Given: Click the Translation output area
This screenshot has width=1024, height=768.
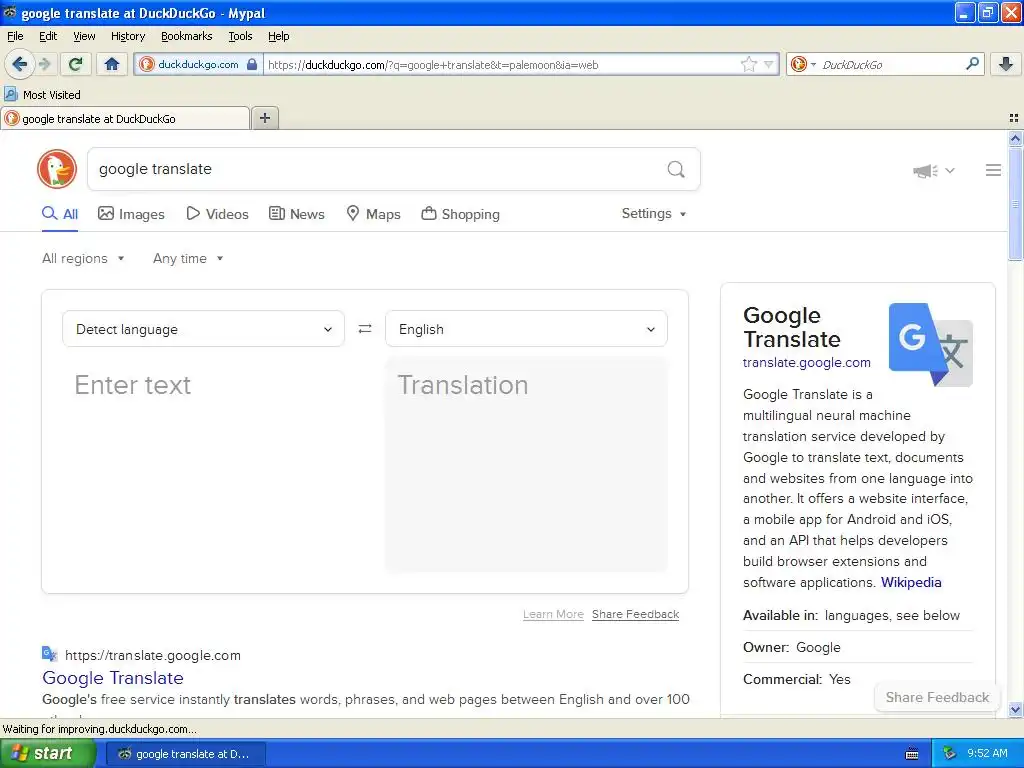Looking at the screenshot, I should pyautogui.click(x=526, y=464).
